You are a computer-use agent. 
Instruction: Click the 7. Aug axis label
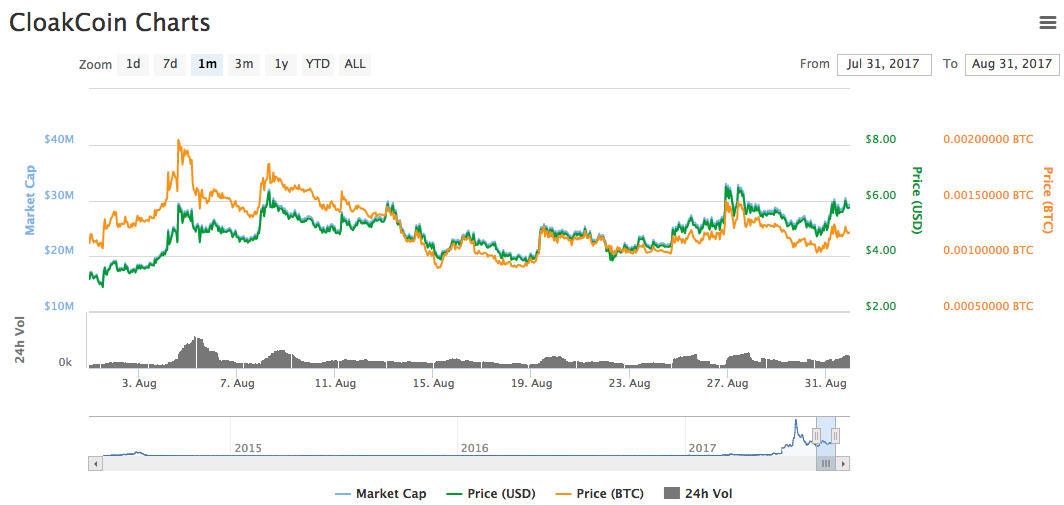tap(236, 384)
